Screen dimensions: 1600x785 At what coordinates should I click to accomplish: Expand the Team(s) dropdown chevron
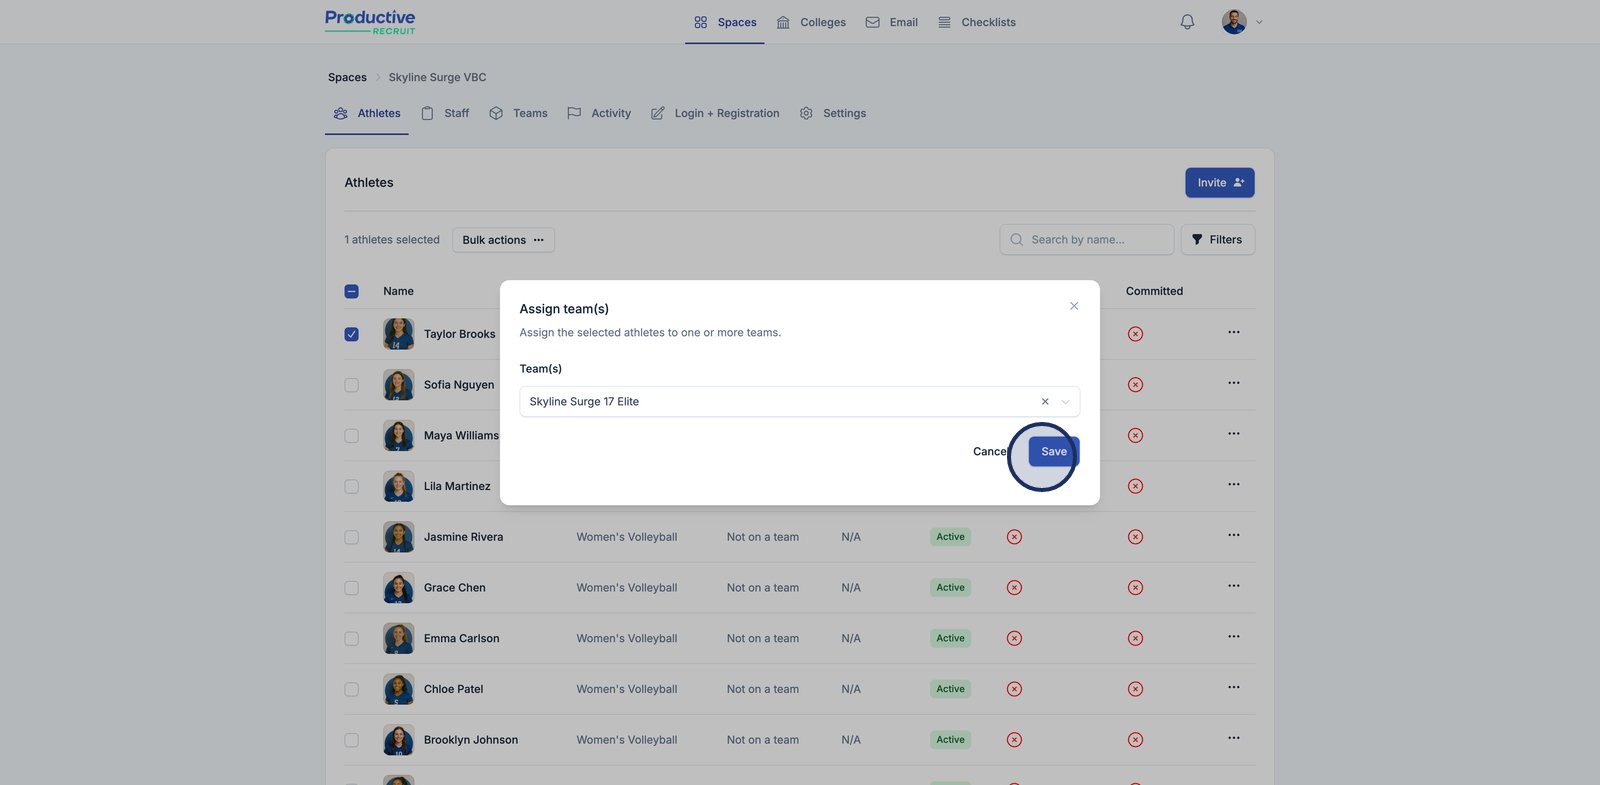(x=1066, y=402)
